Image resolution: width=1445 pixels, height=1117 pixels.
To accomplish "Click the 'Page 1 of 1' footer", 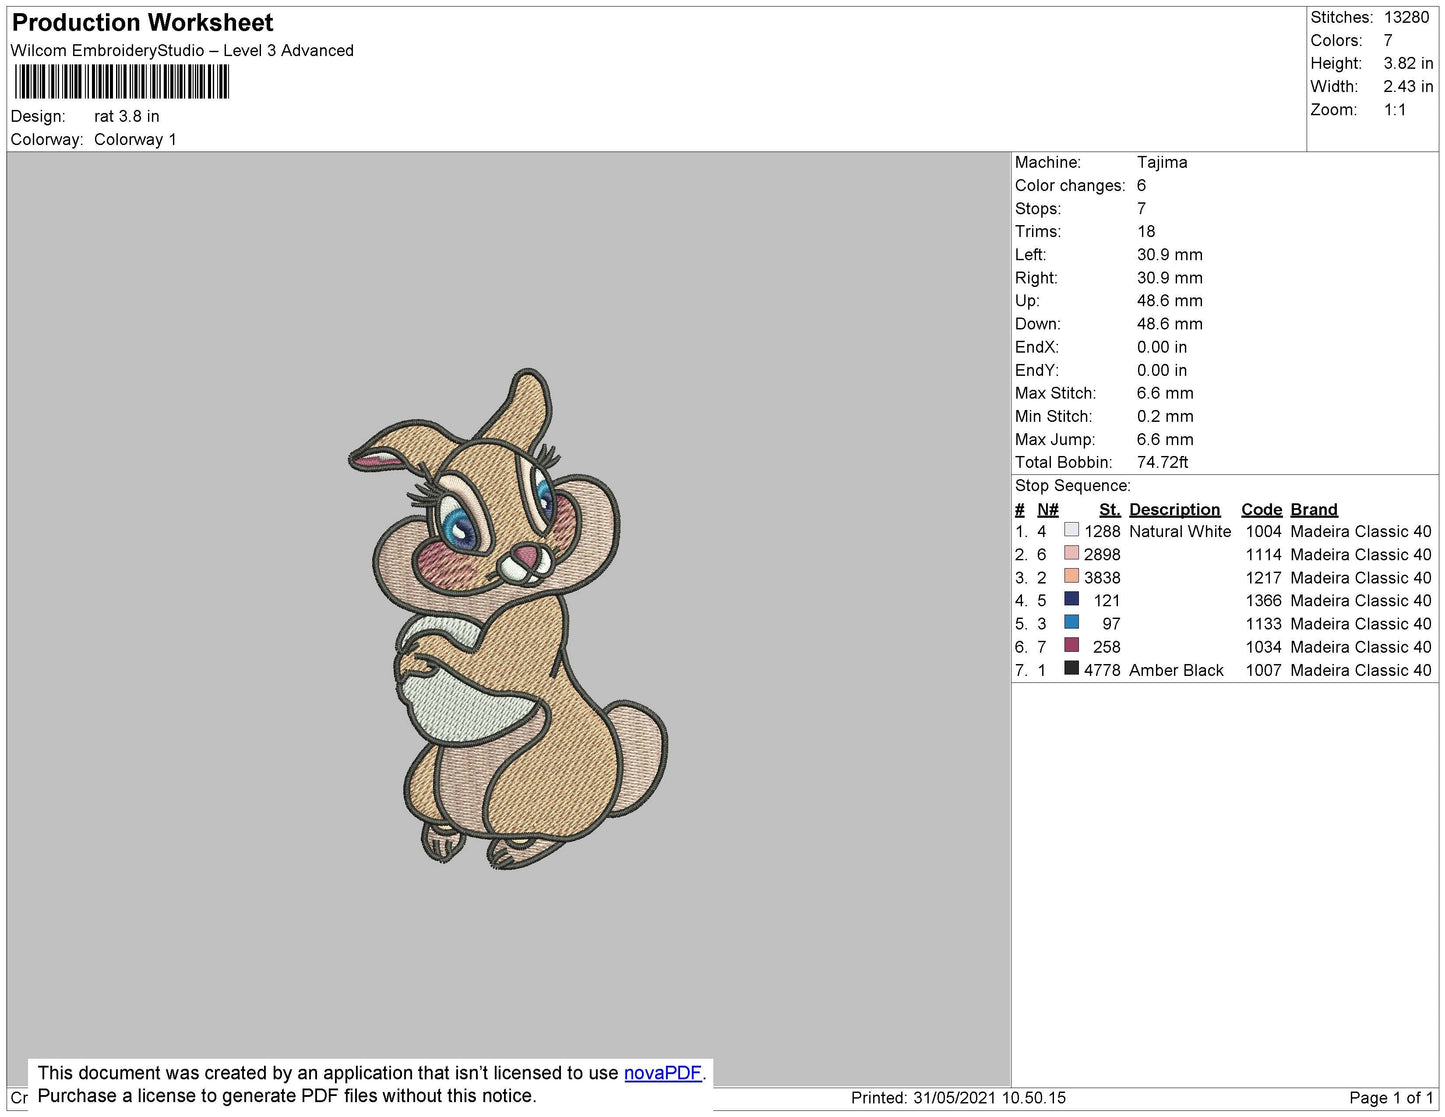I will point(1391,1097).
